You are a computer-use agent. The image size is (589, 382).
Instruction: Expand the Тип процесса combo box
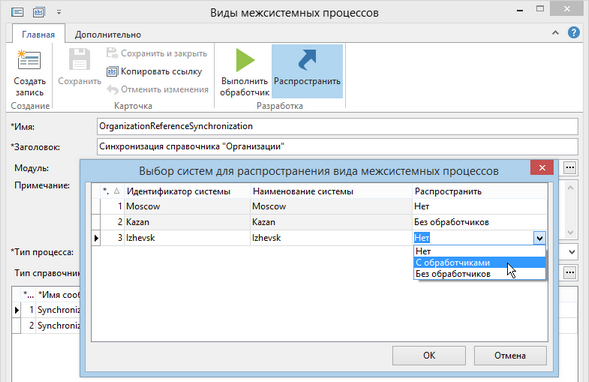point(572,252)
